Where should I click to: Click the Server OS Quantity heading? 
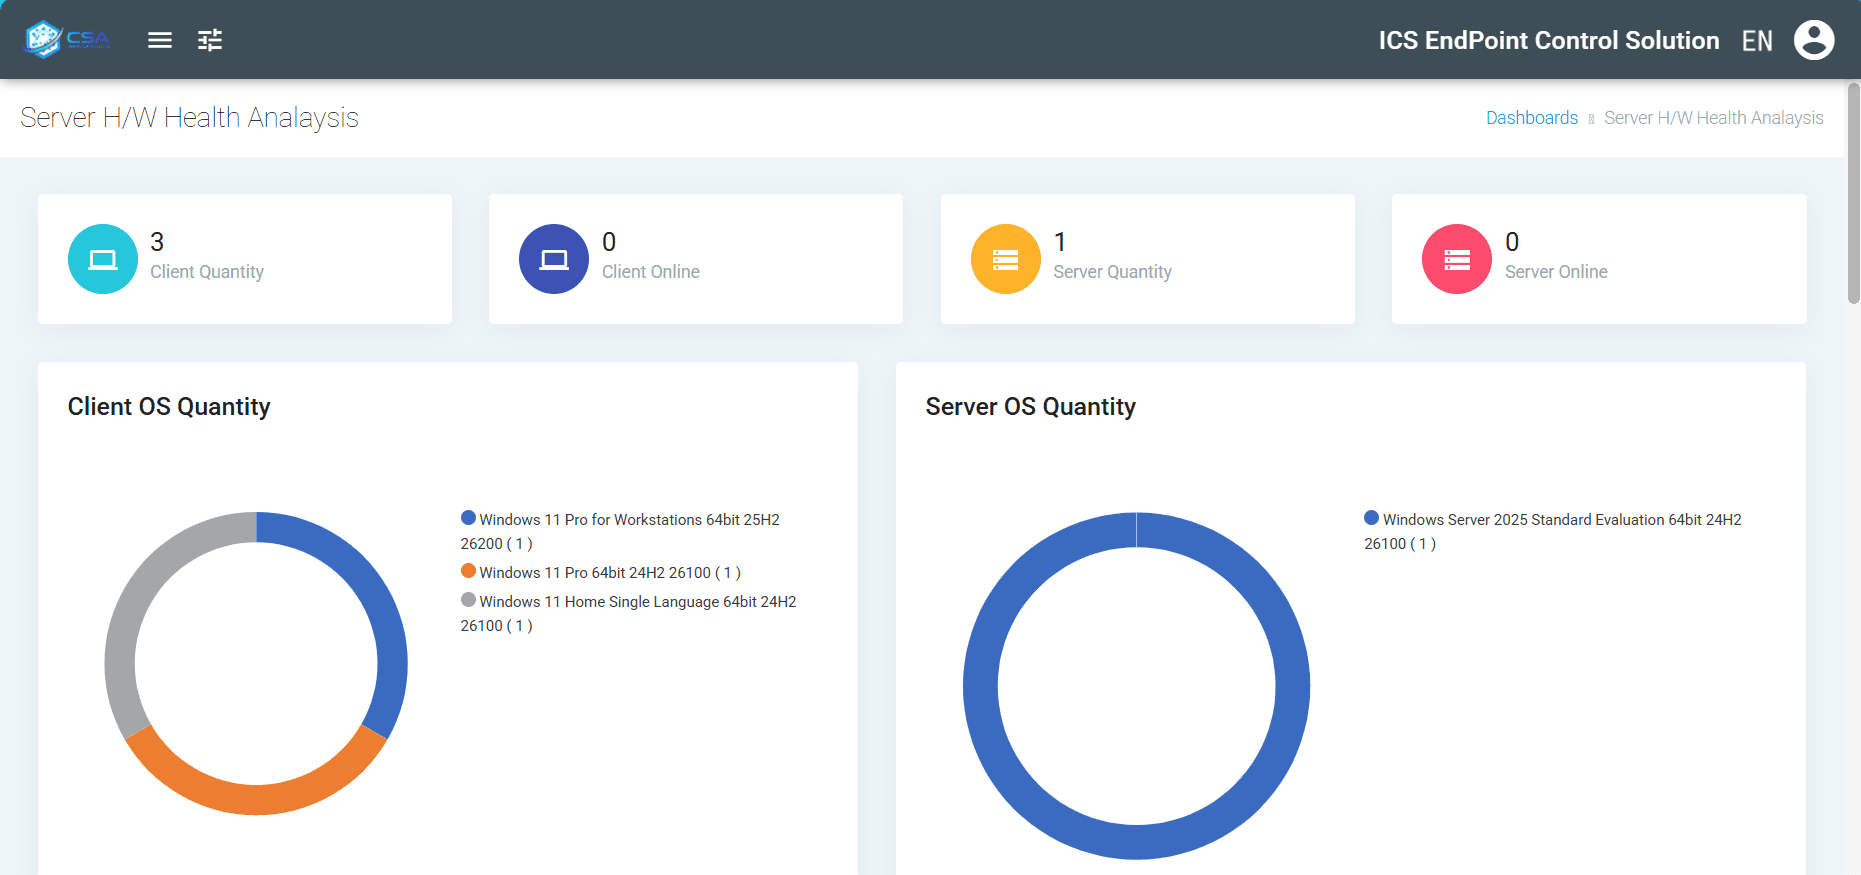coord(1030,407)
